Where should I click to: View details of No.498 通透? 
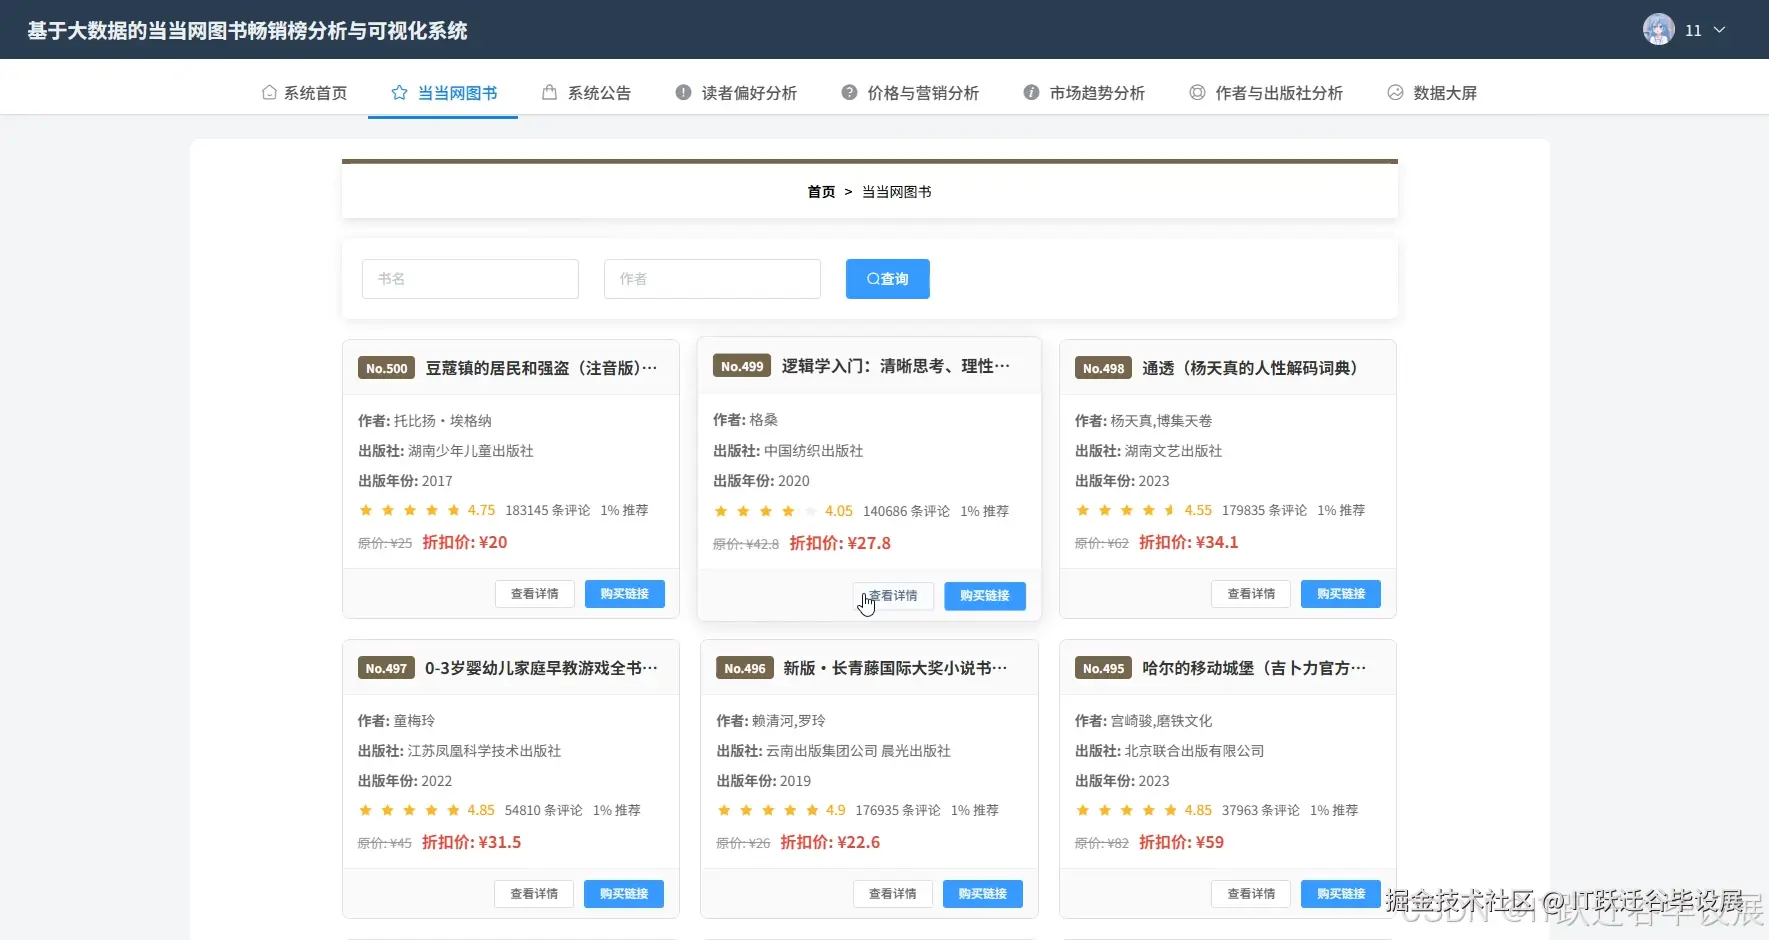click(x=1251, y=594)
